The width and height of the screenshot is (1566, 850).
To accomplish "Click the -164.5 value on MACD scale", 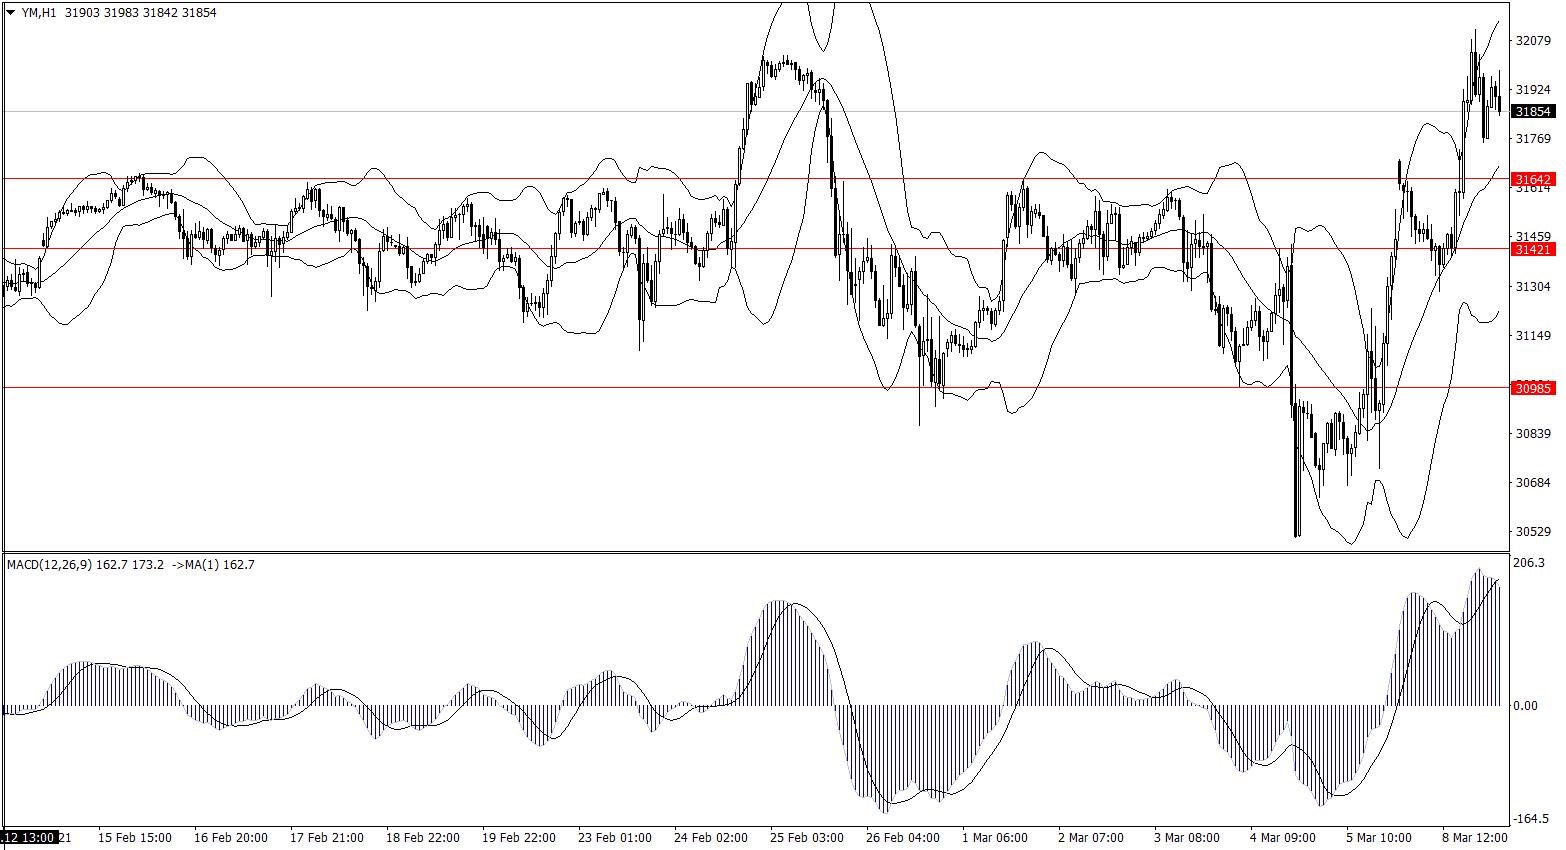I will [1530, 819].
